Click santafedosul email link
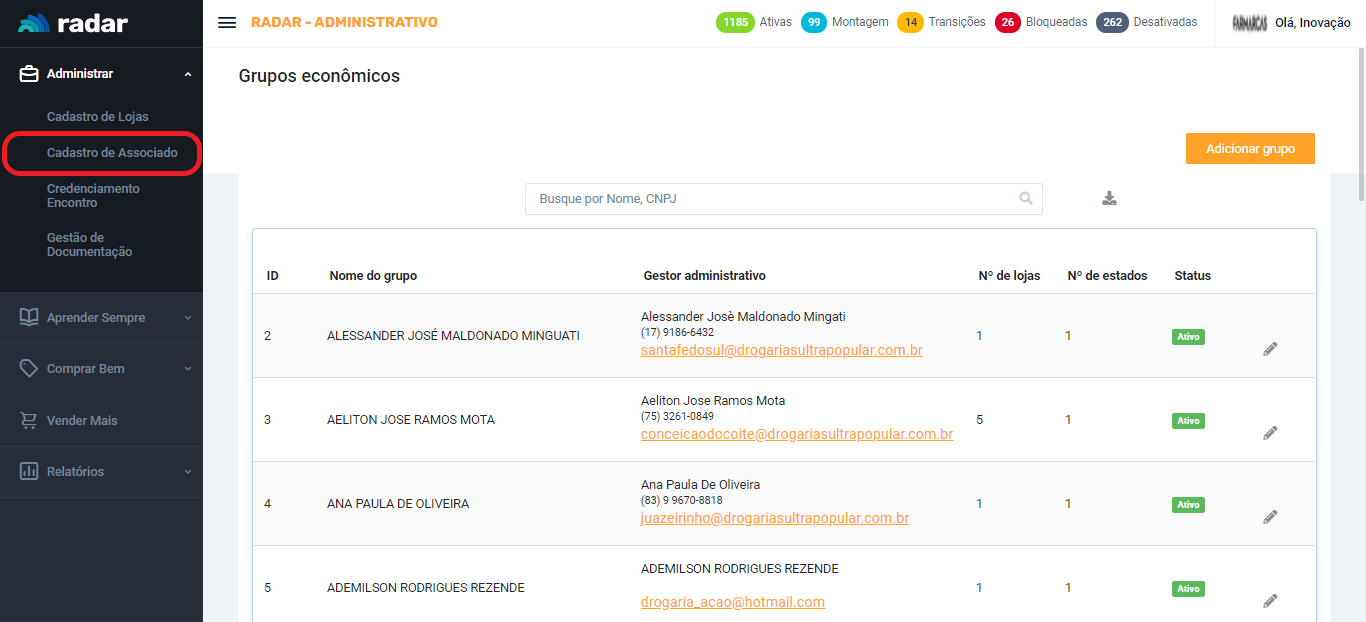 (x=781, y=351)
